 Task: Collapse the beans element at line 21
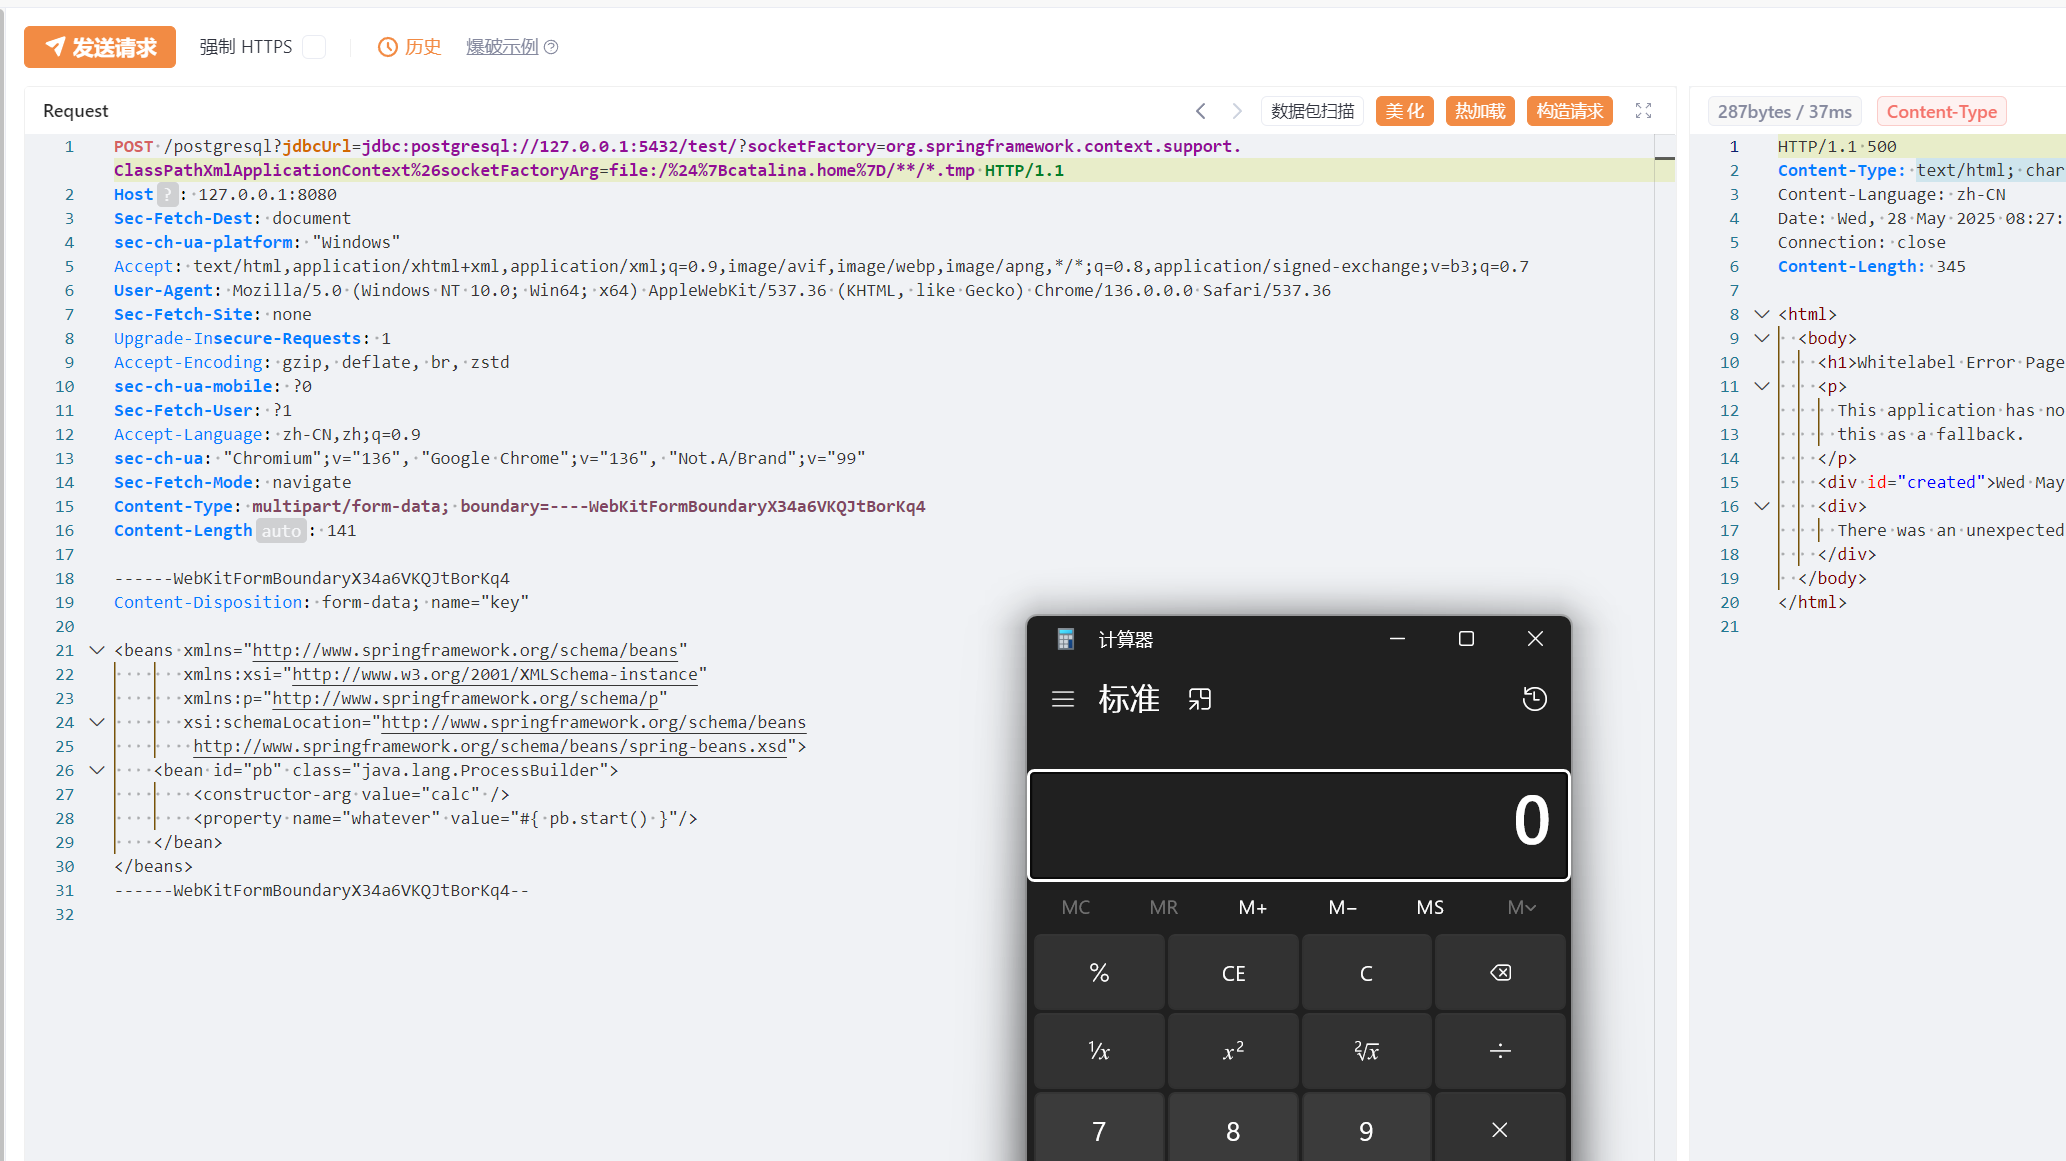(97, 650)
